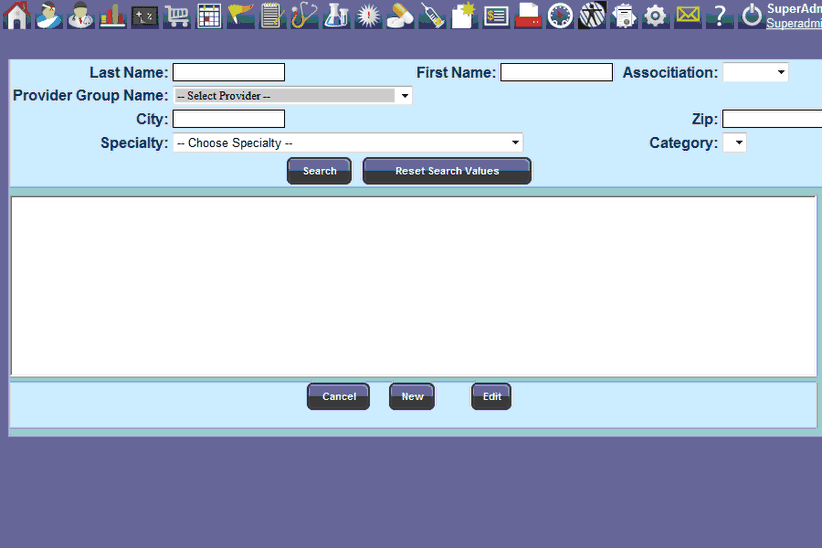Click the stethoscope icon
This screenshot has width=822, height=548.
[304, 16]
